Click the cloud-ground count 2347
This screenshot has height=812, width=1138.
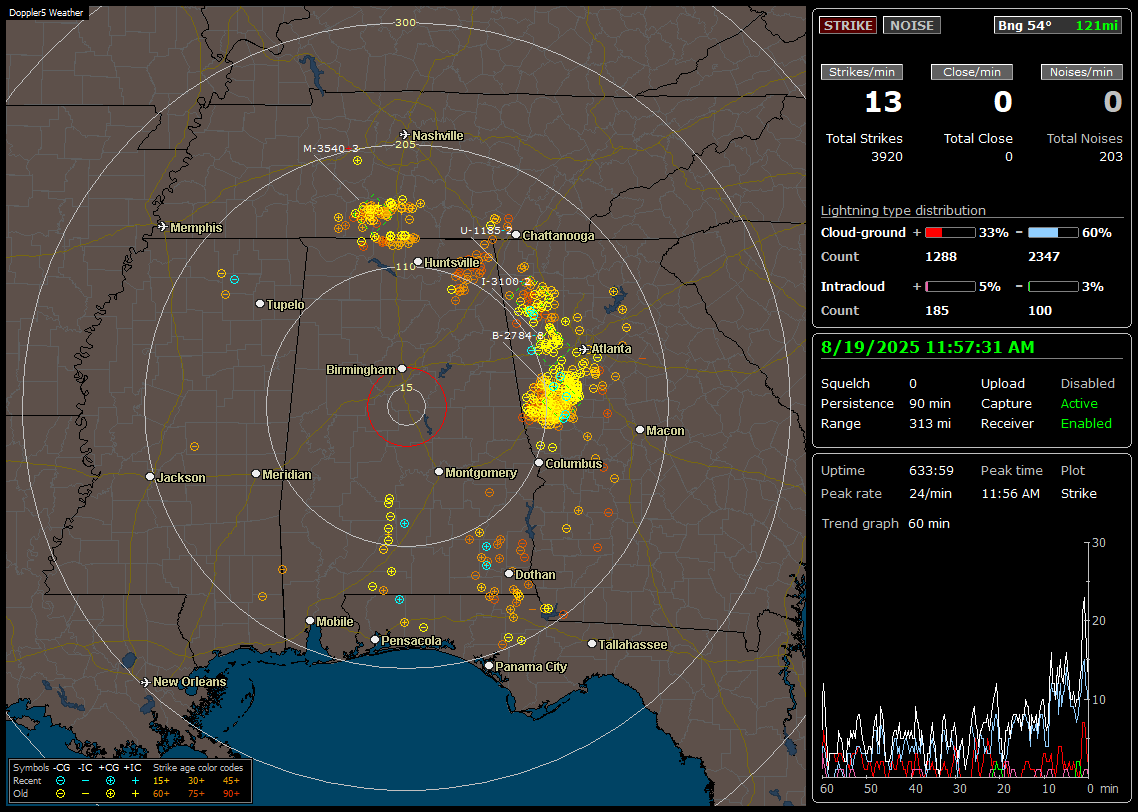pos(1044,257)
